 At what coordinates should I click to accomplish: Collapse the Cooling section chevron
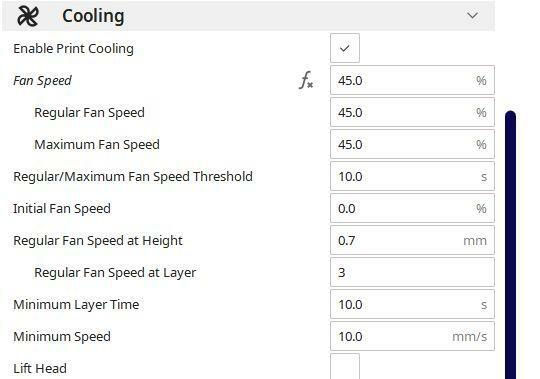point(472,15)
